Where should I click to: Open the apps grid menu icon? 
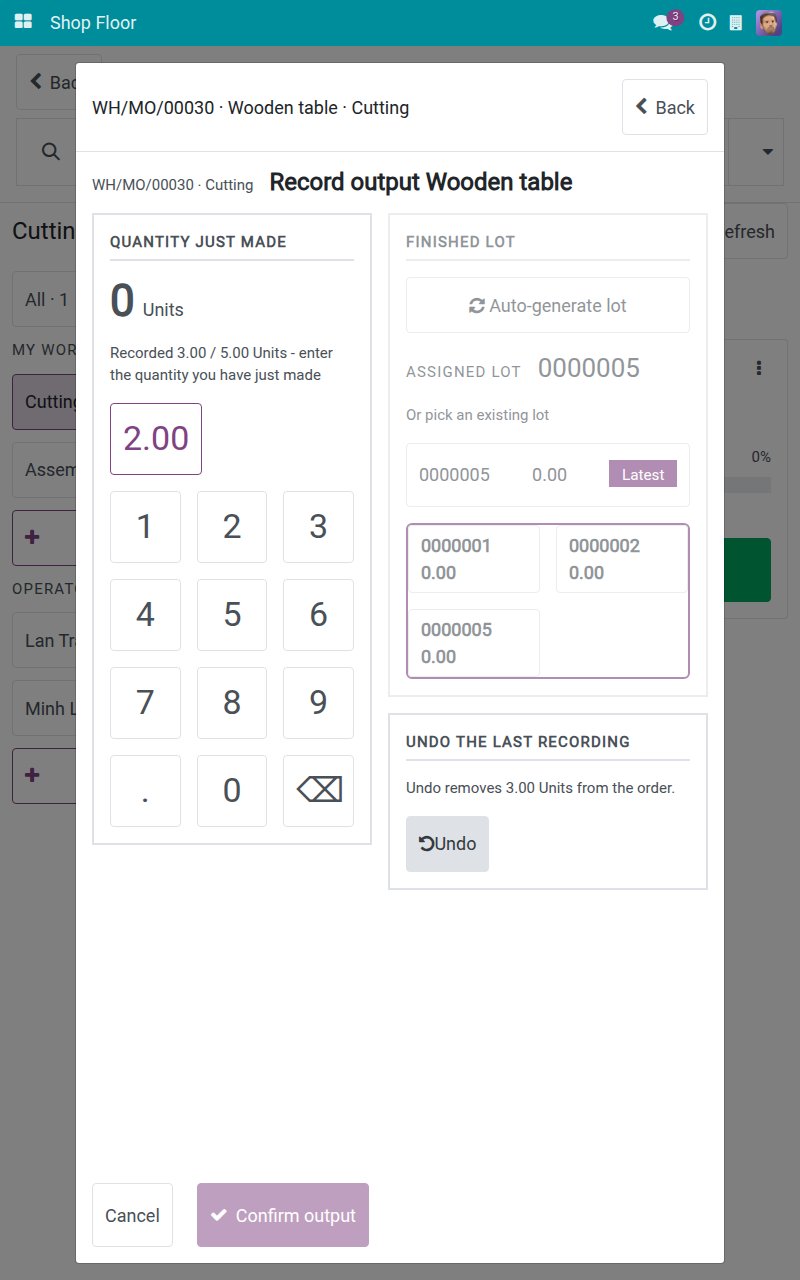23,22
